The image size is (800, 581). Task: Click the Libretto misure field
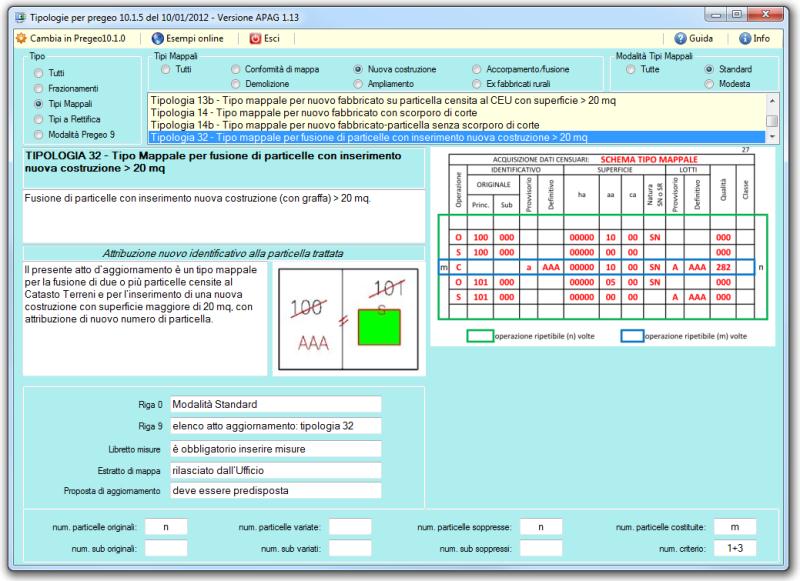click(276, 449)
